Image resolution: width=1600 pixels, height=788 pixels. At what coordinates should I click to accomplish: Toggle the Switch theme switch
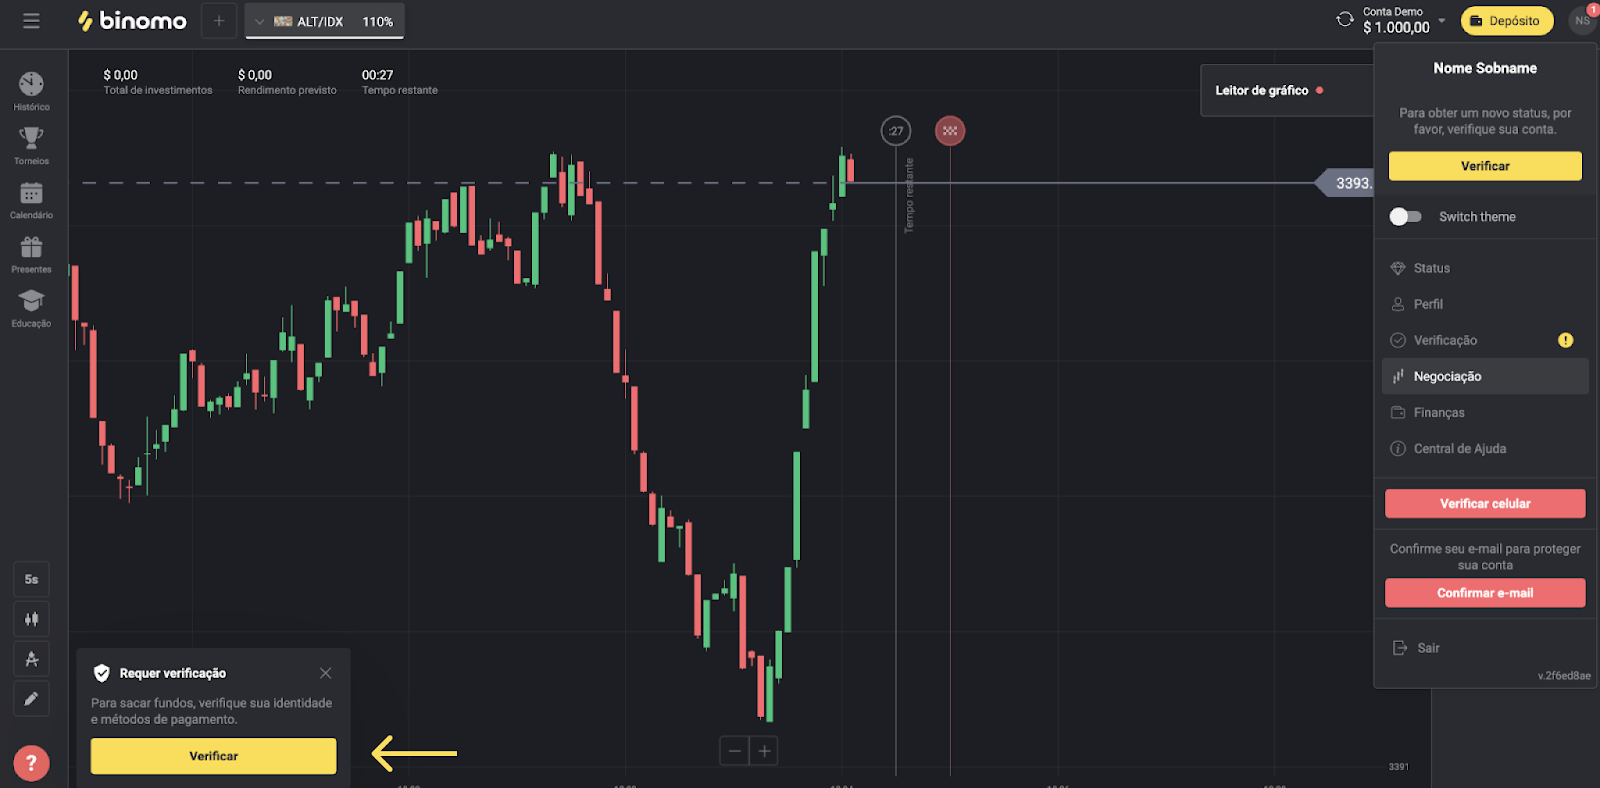pos(1405,217)
